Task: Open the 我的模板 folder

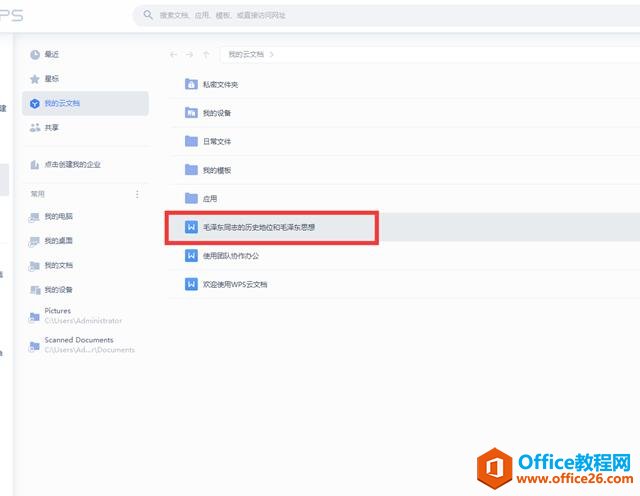Action: tap(404, 170)
